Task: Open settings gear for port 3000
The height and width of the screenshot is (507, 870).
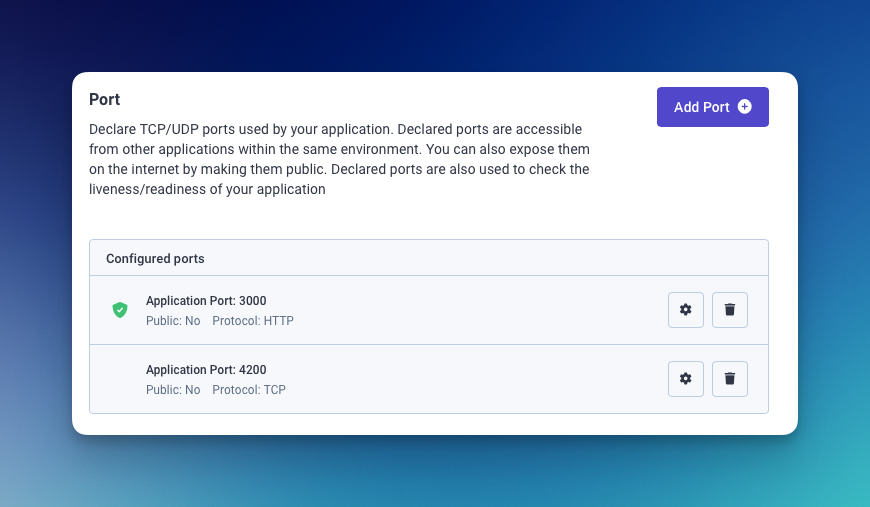Action: [685, 310]
